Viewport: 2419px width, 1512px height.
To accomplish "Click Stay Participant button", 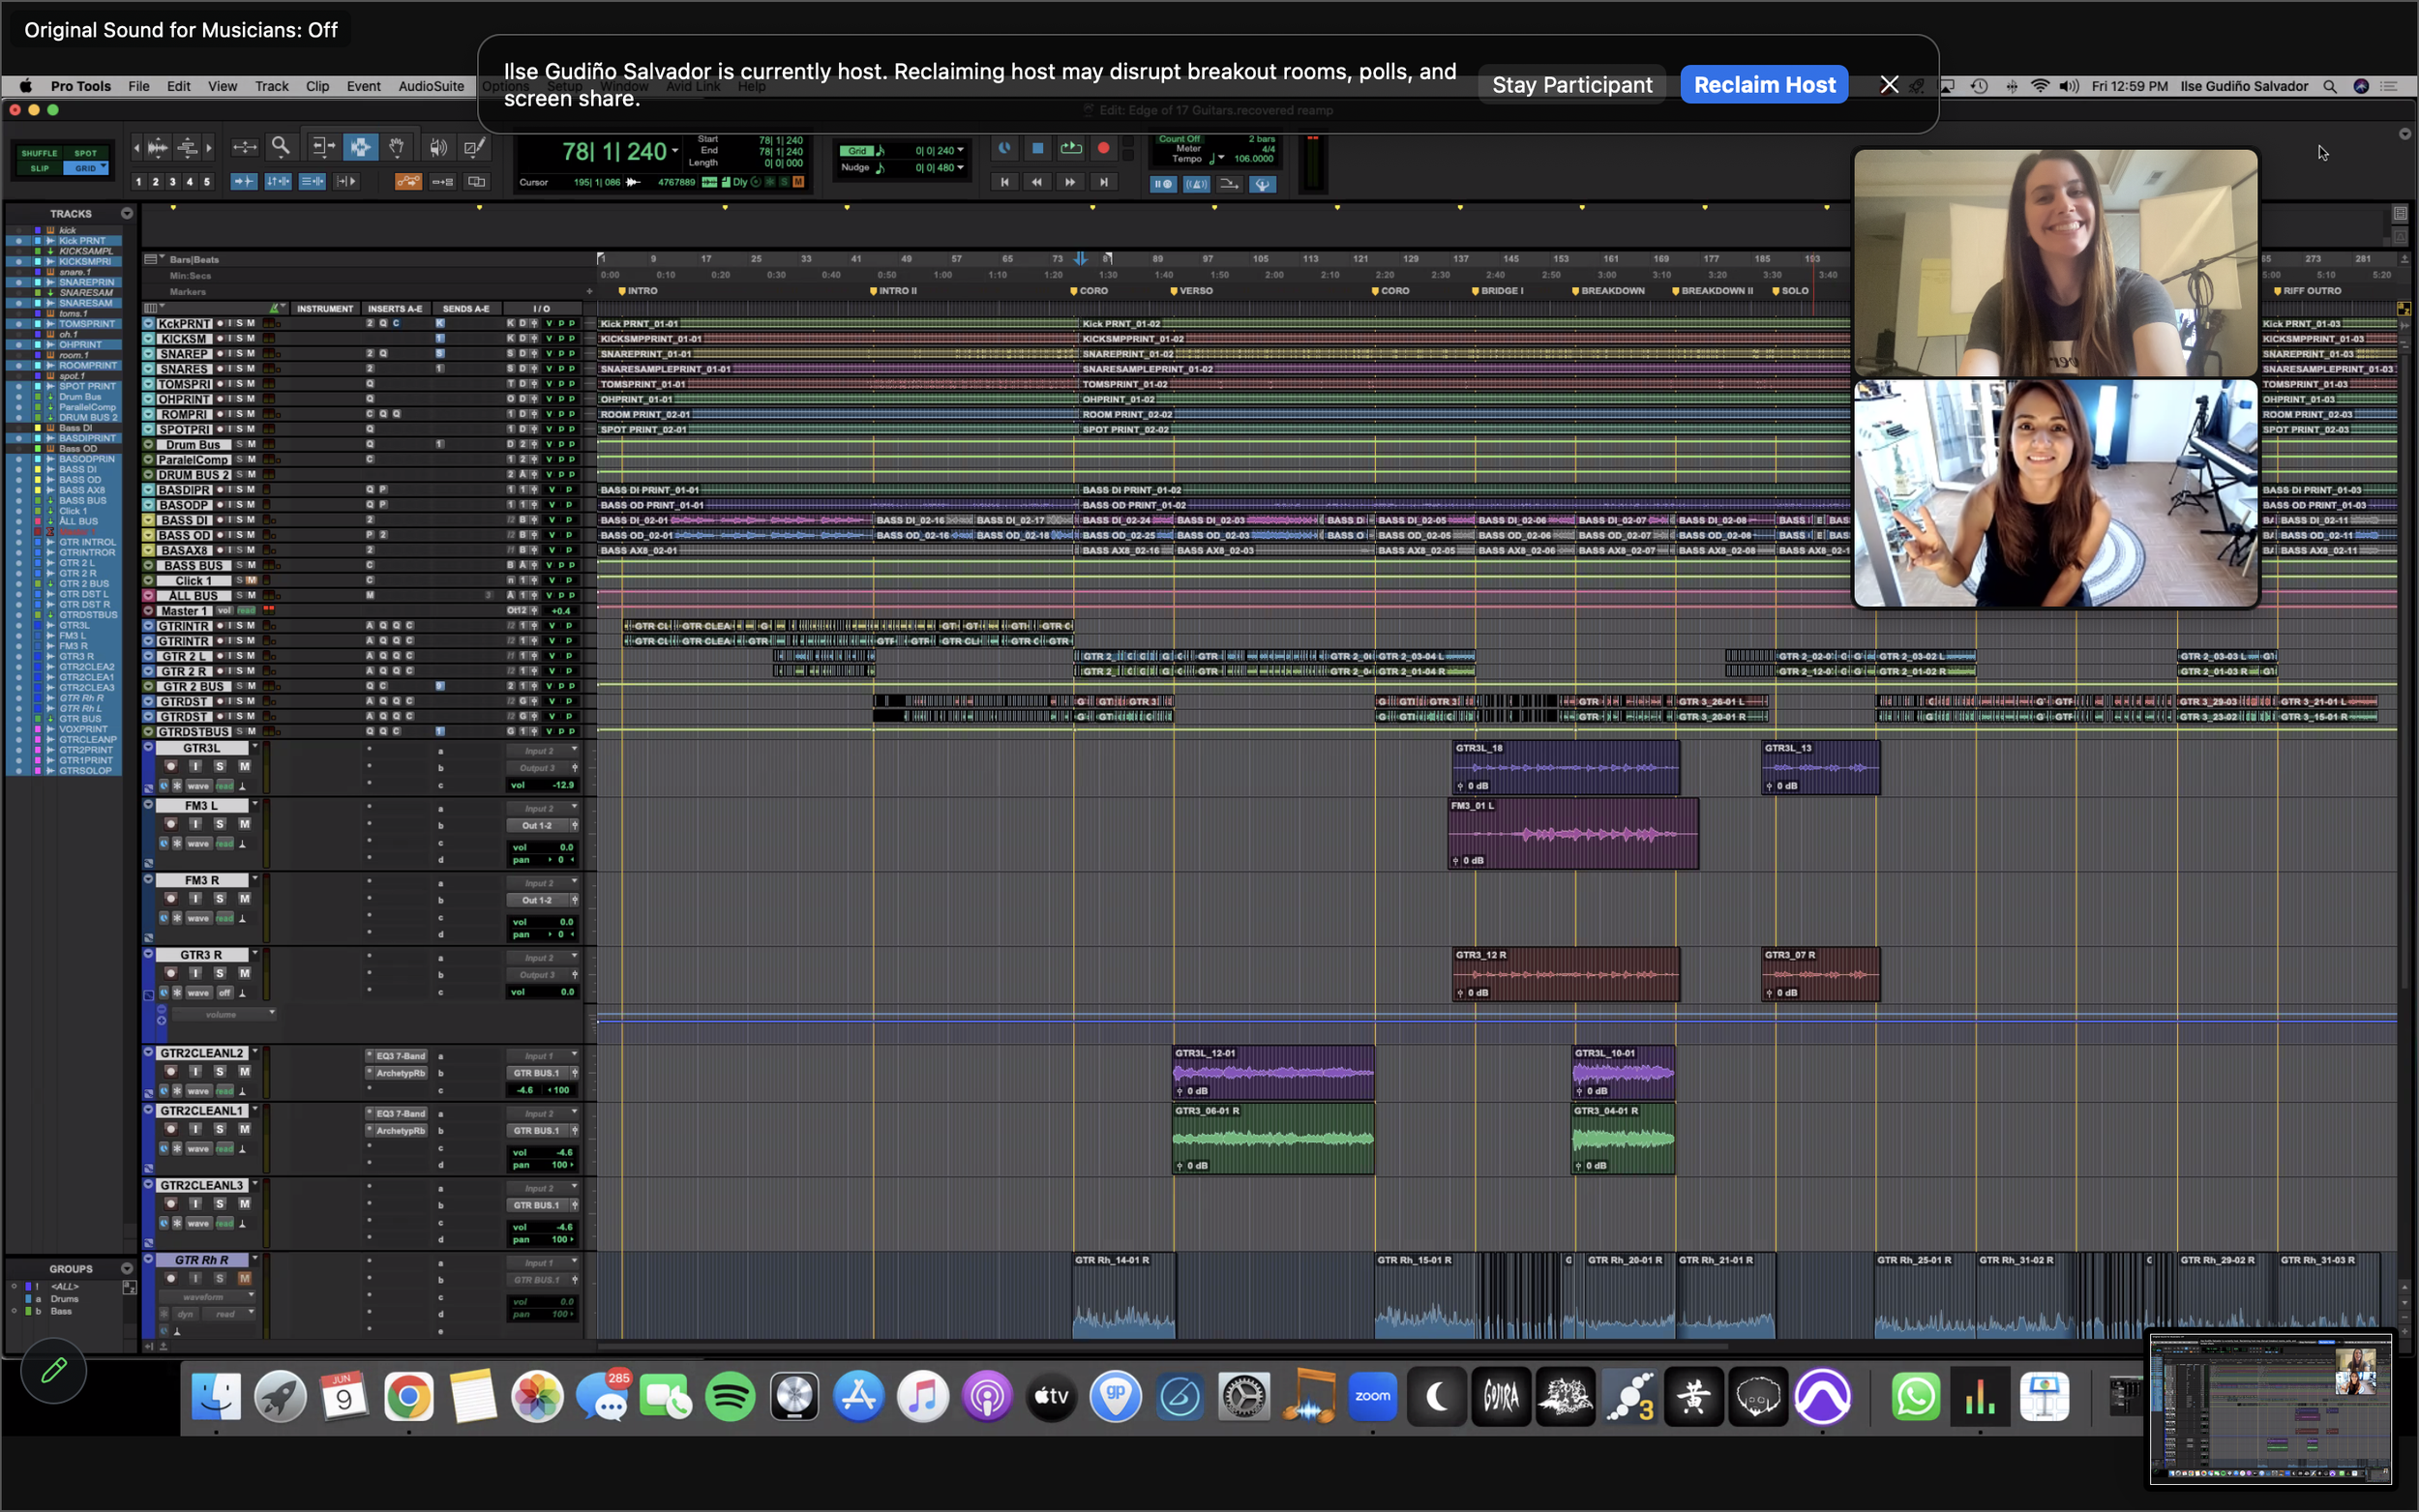I will click(1572, 85).
